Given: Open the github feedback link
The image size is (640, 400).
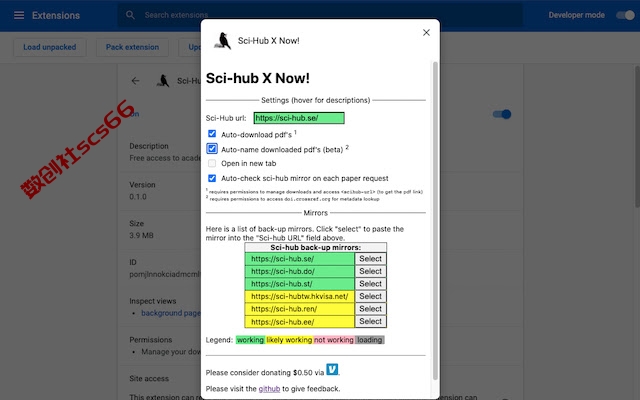Looking at the screenshot, I should pos(269,389).
